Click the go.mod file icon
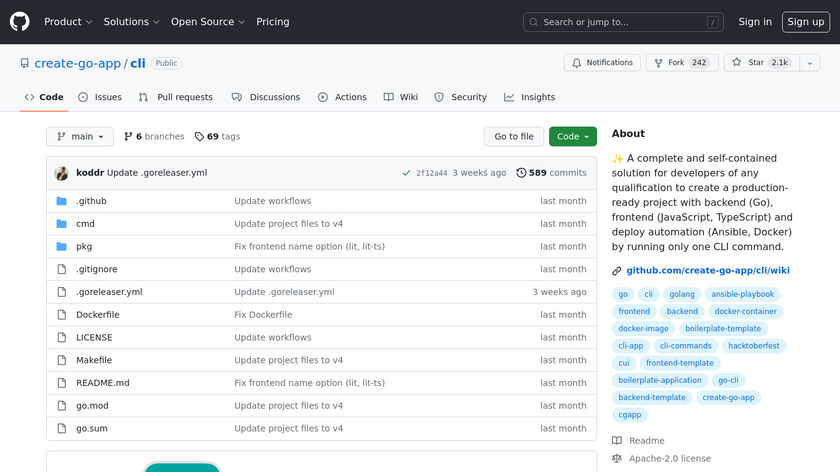 [62, 406]
